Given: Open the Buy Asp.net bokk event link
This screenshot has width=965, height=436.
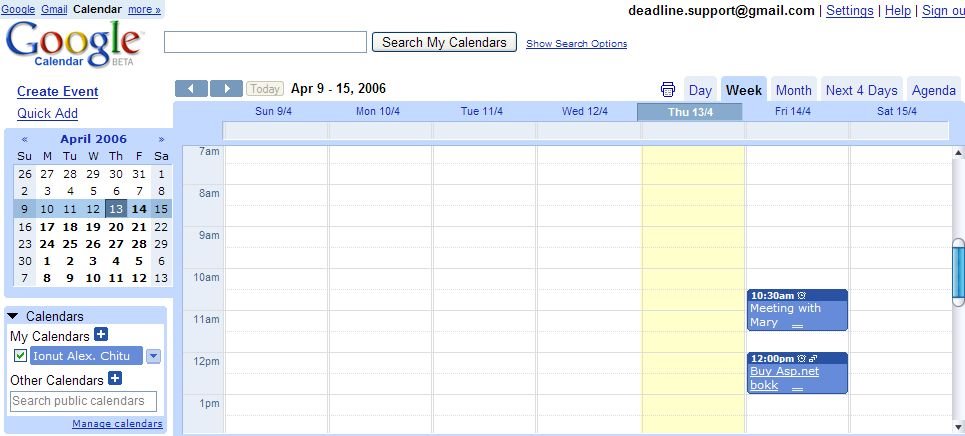Looking at the screenshot, I should click(x=785, y=378).
